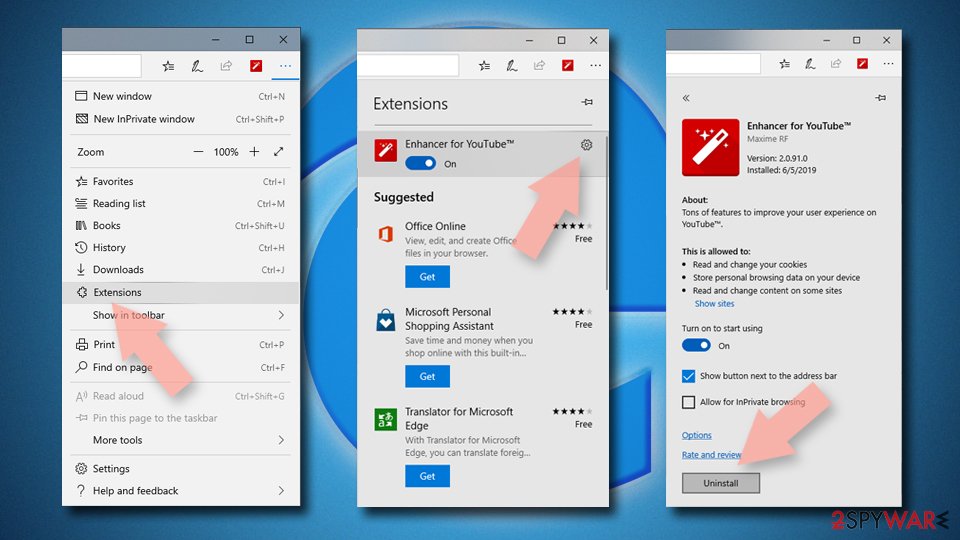The image size is (960, 540).
Task: Expand the Show in toolbar submenu
Action: [281, 315]
